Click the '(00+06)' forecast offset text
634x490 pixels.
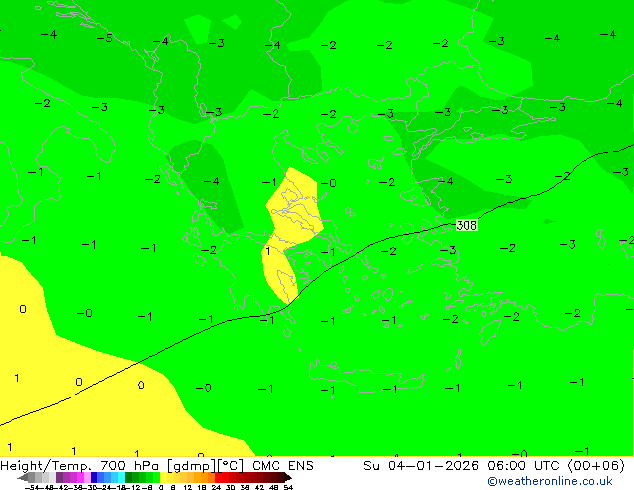[x=596, y=466]
